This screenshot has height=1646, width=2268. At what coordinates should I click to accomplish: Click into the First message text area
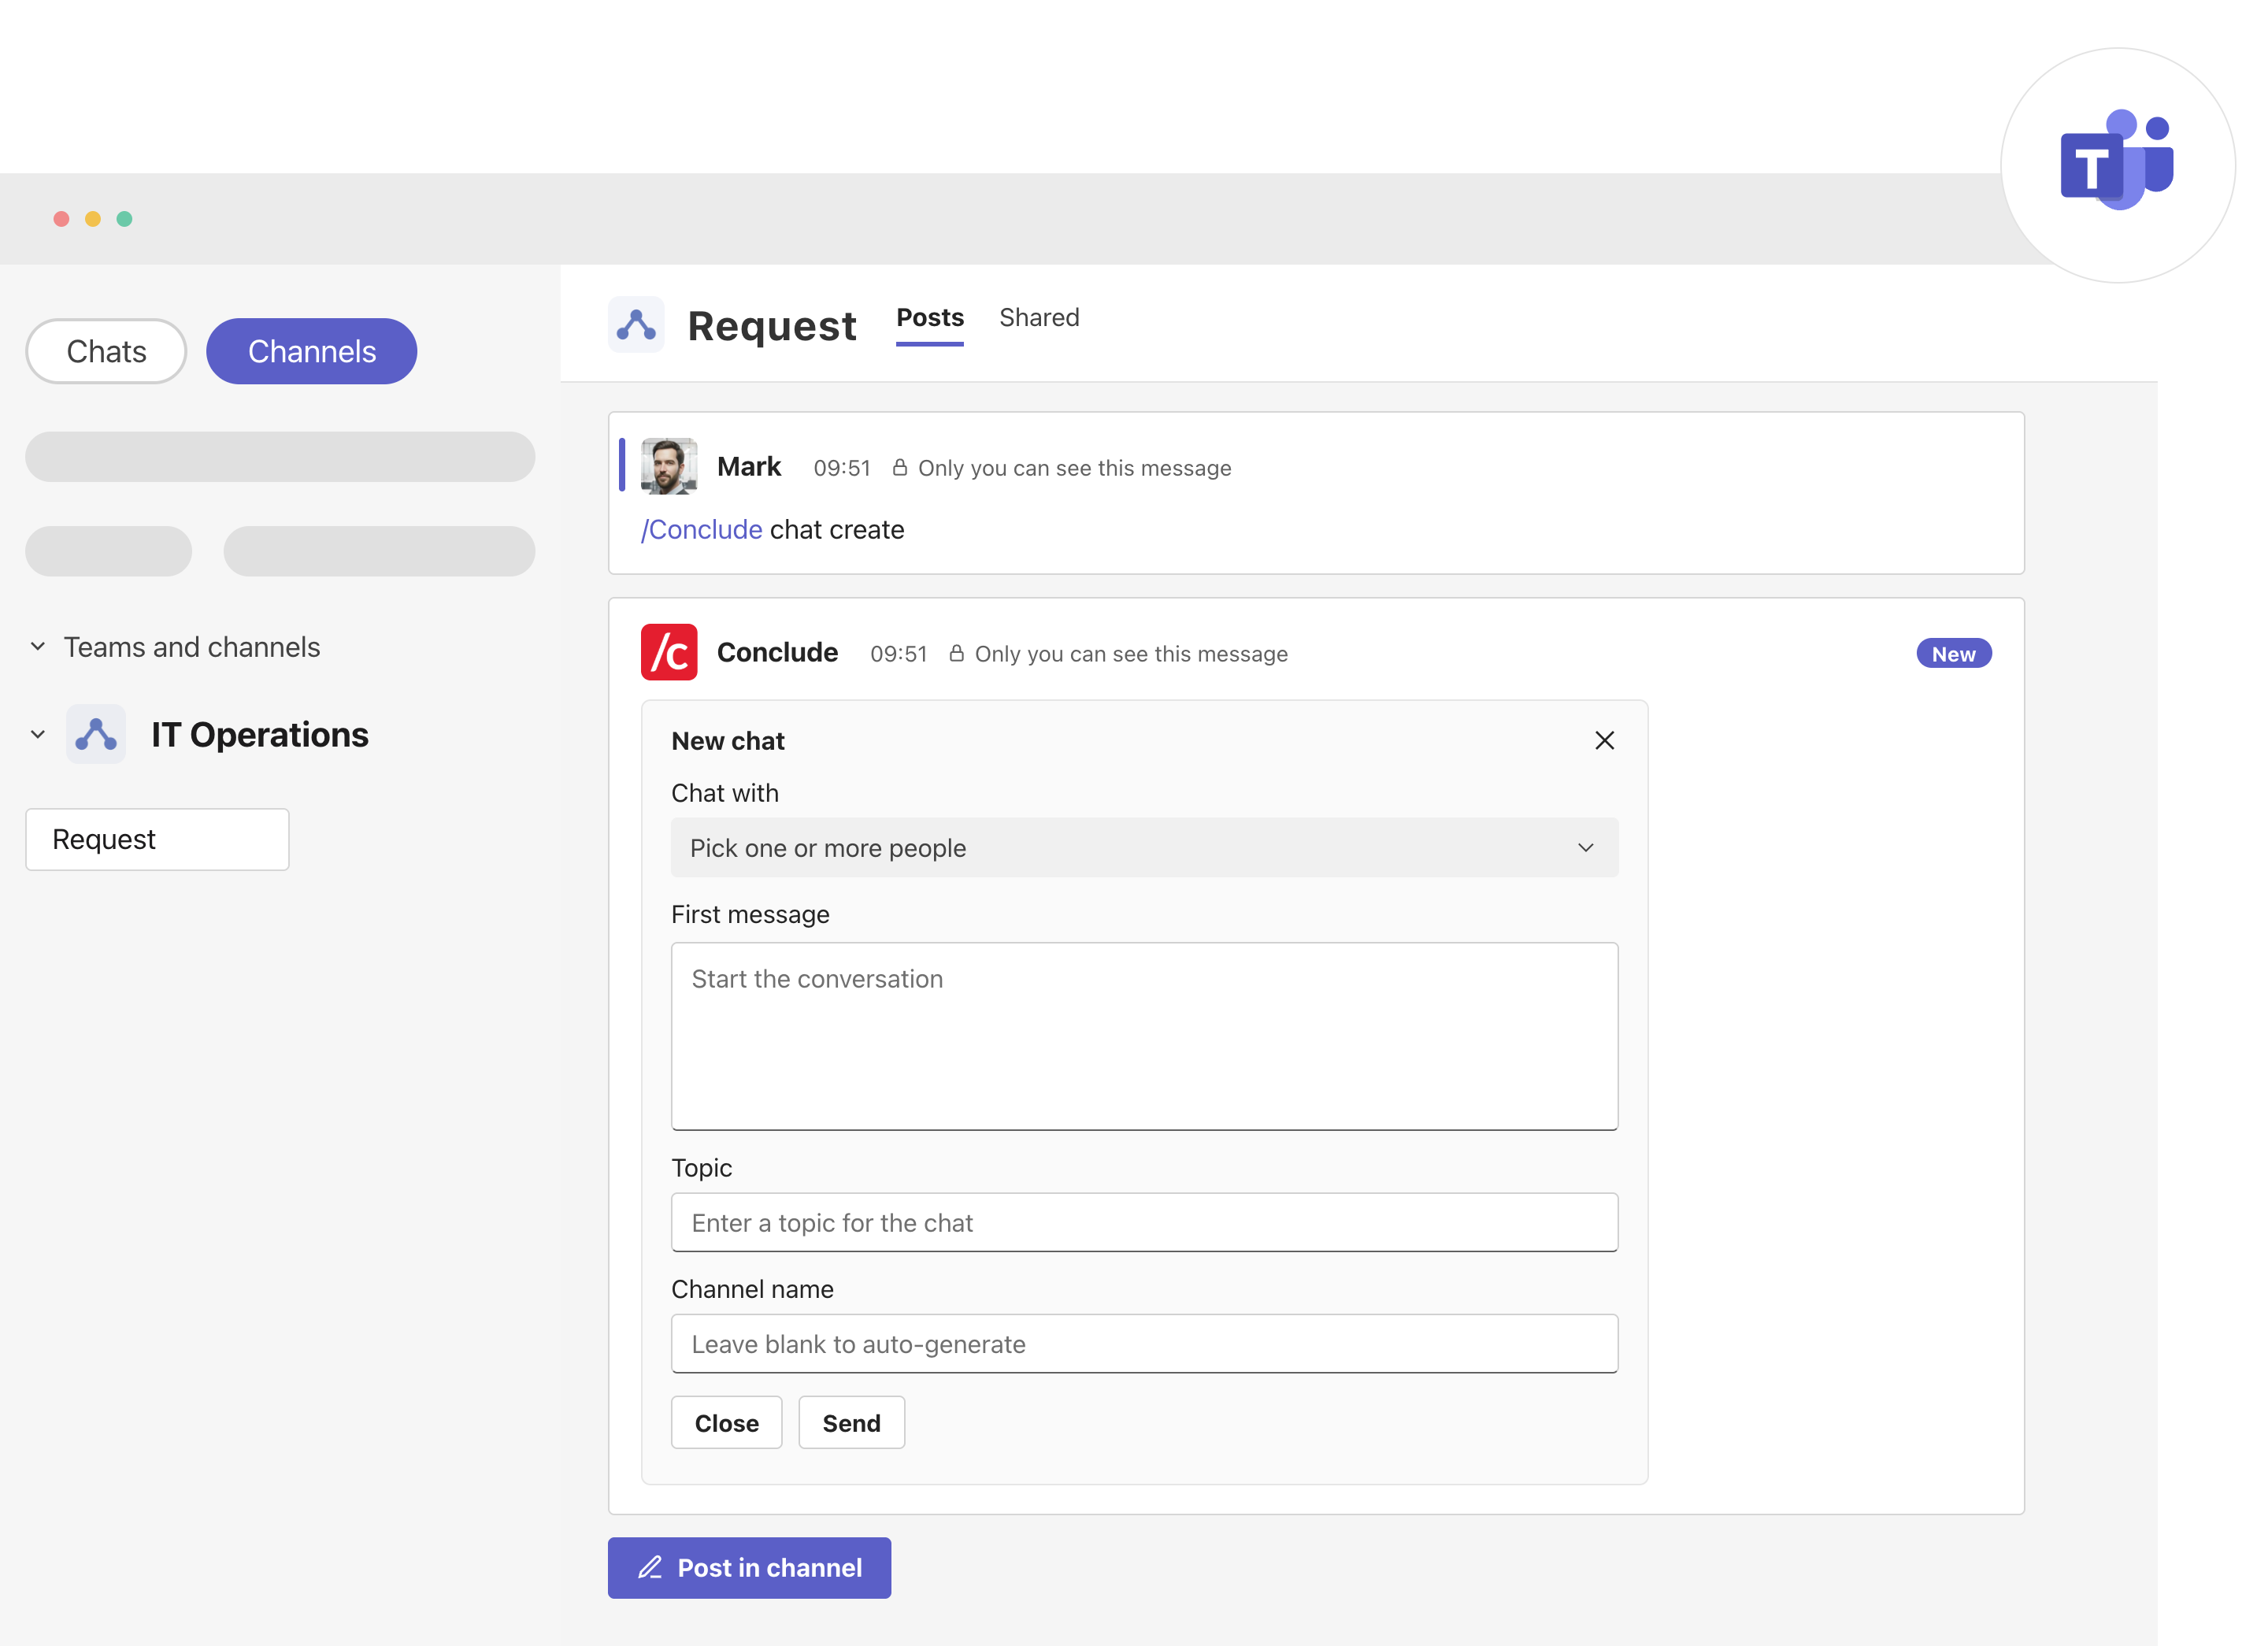click(1144, 1036)
